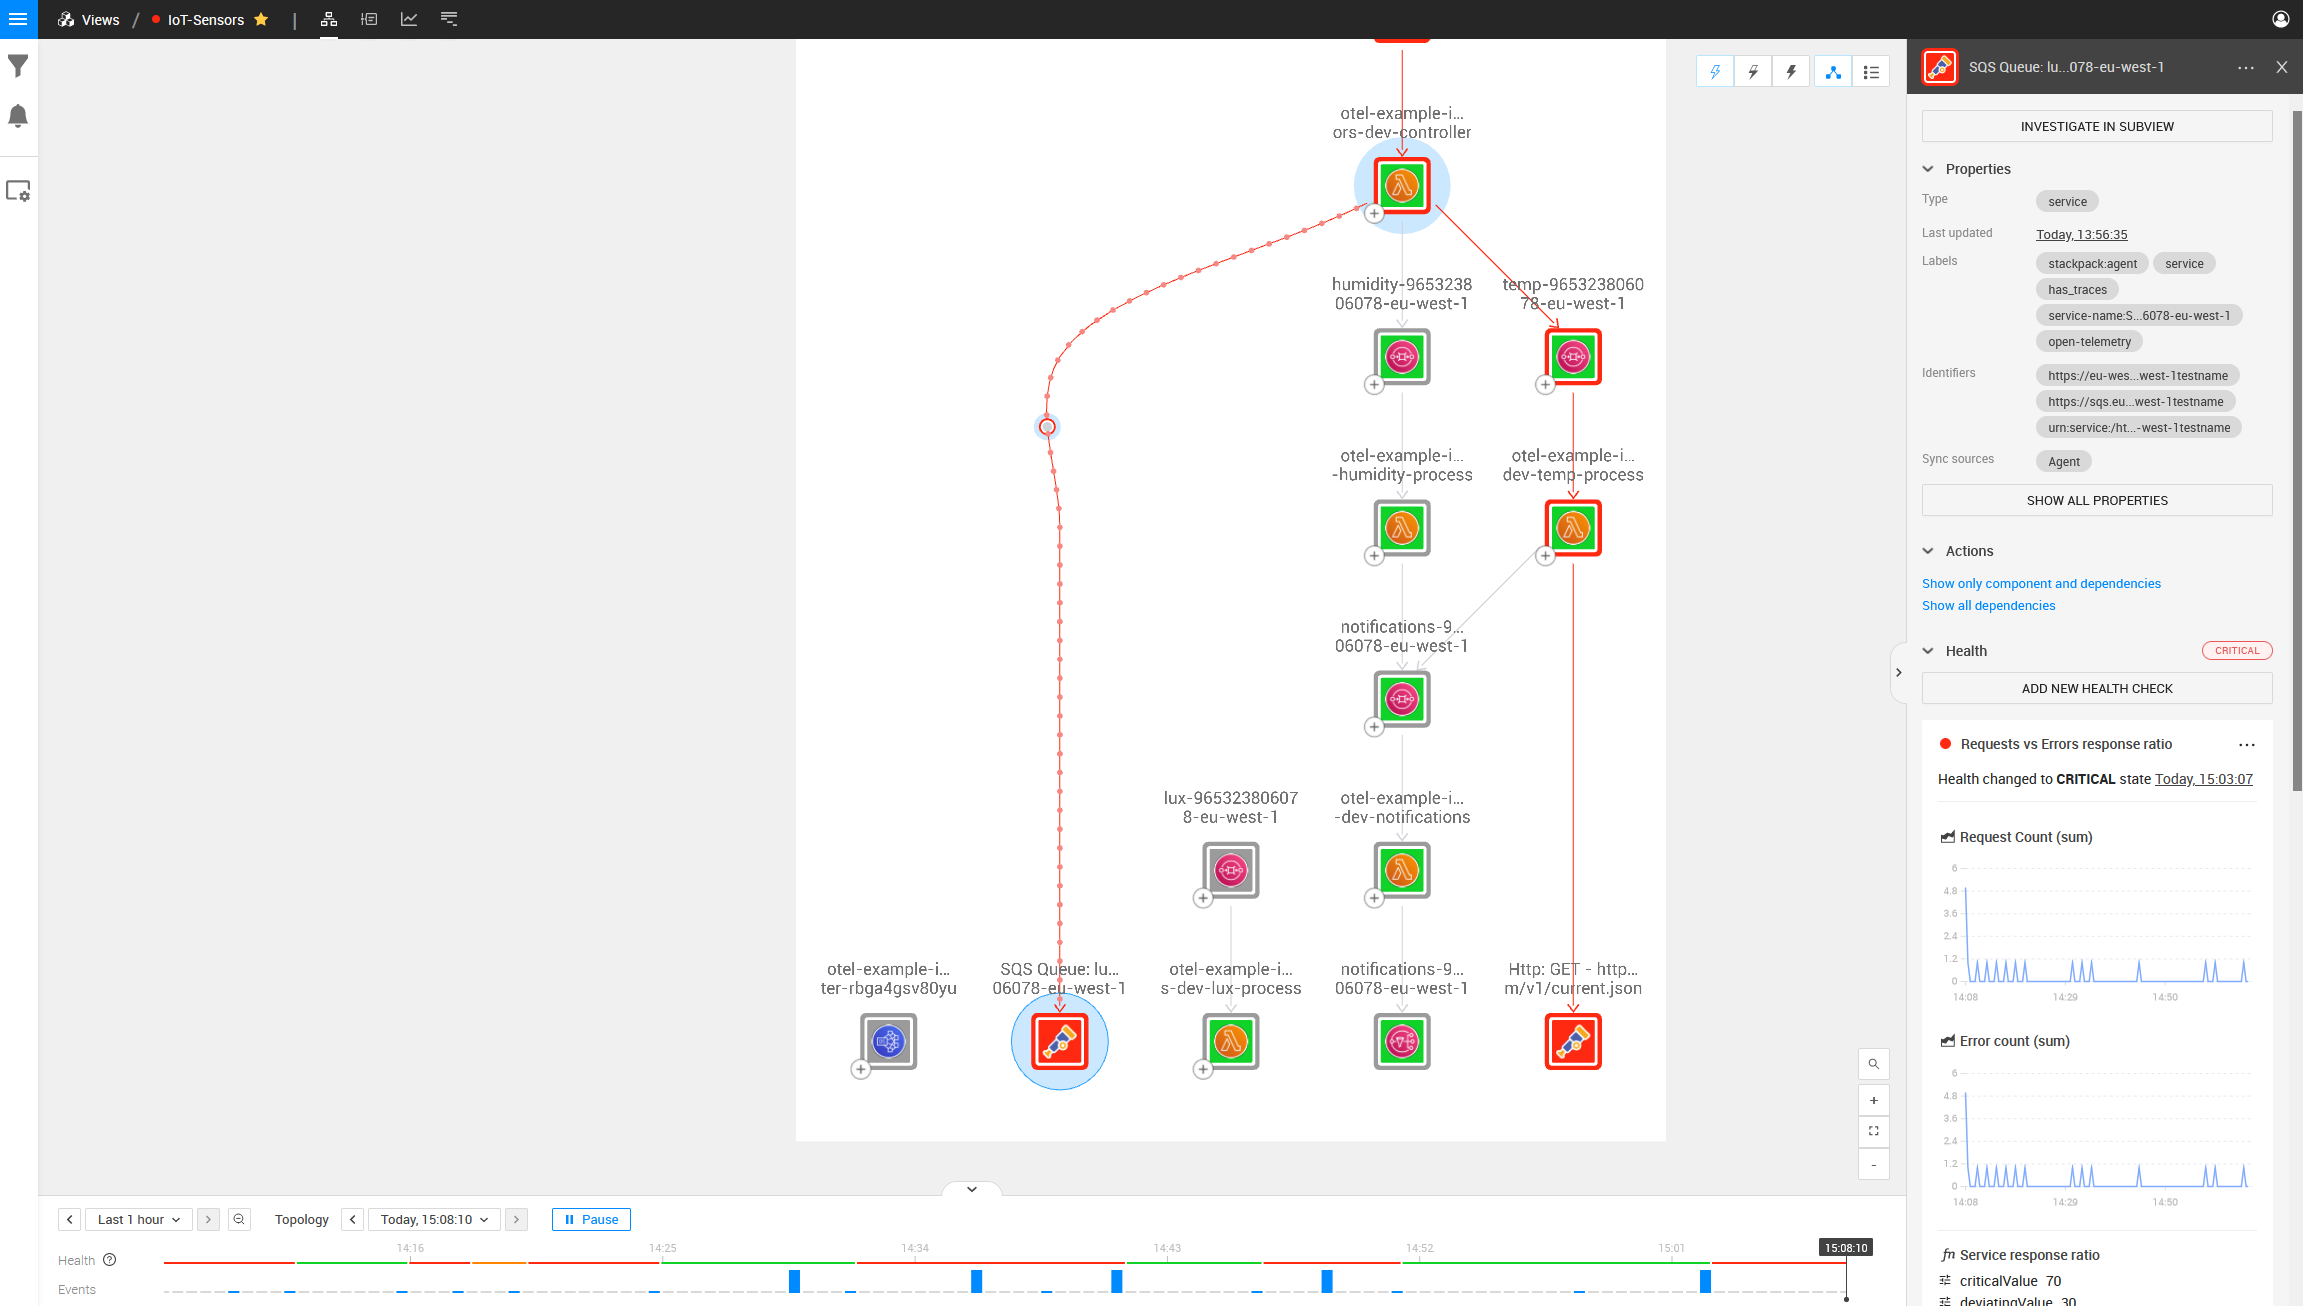This screenshot has height=1306, width=2303.
Task: Select the list view icon in right panel
Action: click(1873, 71)
